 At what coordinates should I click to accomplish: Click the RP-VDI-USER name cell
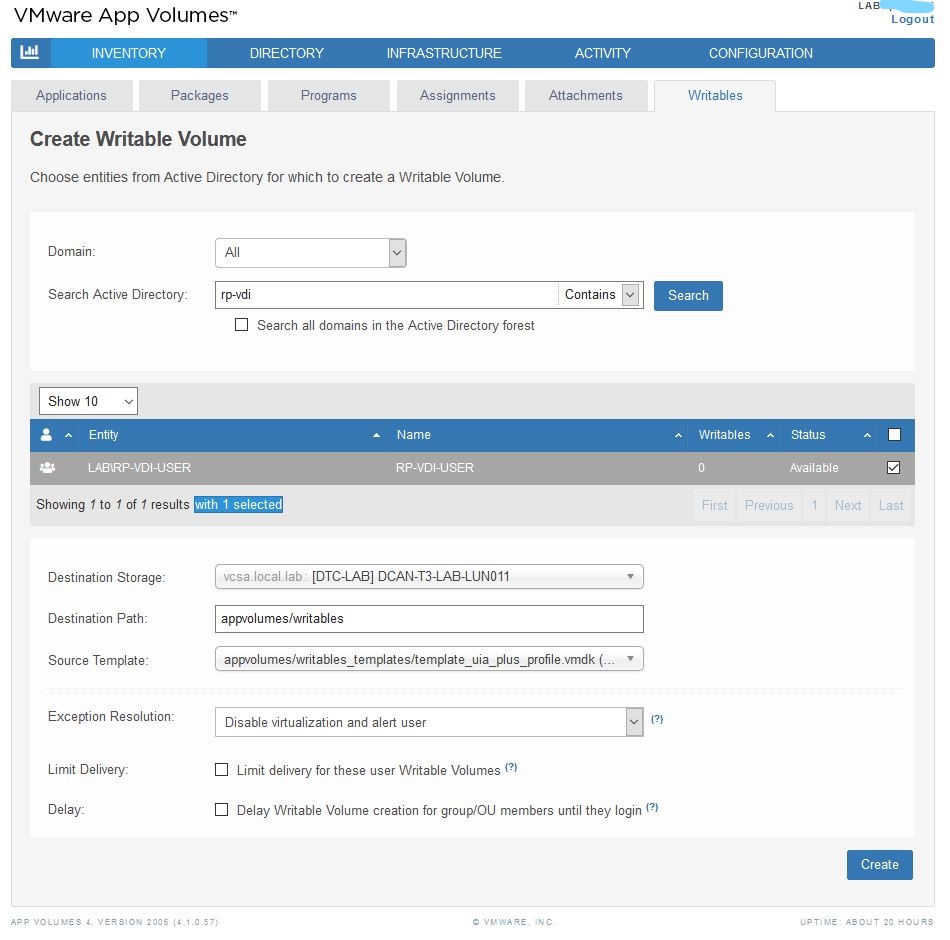(x=434, y=467)
